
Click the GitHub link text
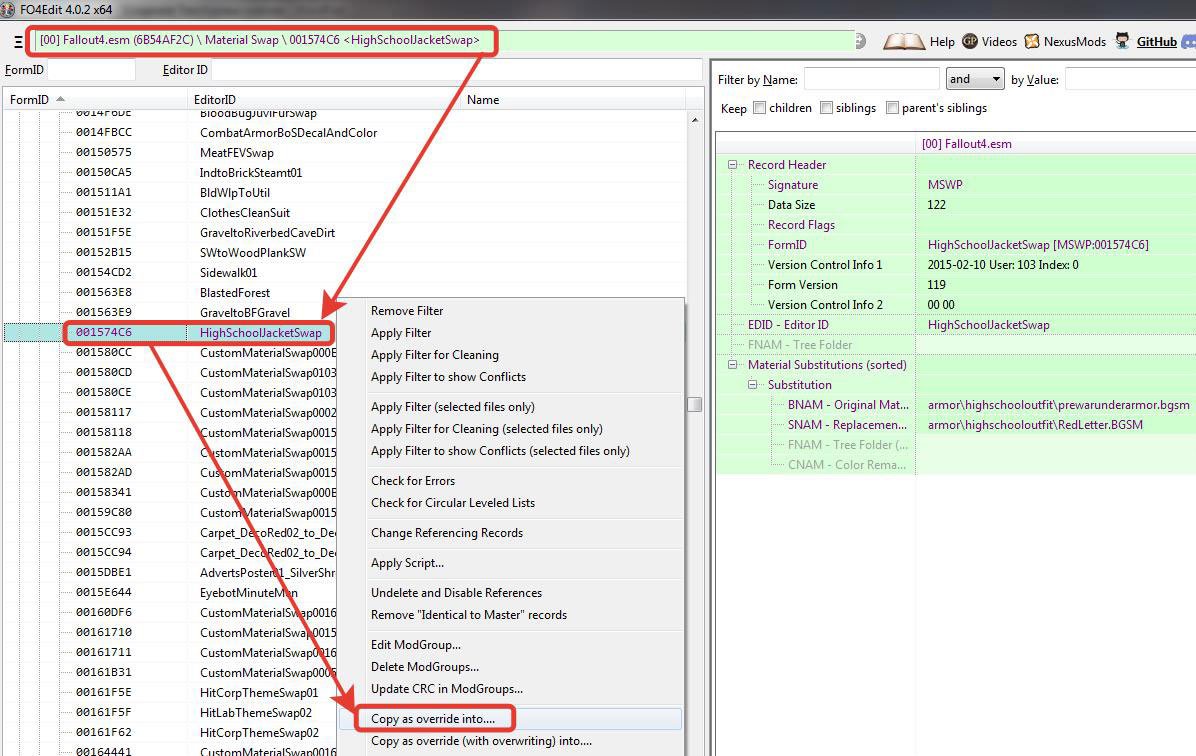[1156, 42]
